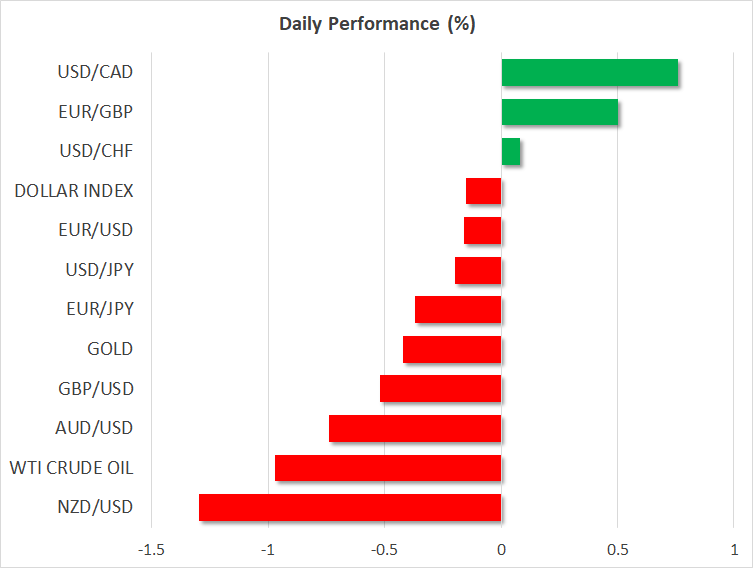The image size is (753, 568).
Task: Select the NZD/USD category label
Action: pos(96,507)
